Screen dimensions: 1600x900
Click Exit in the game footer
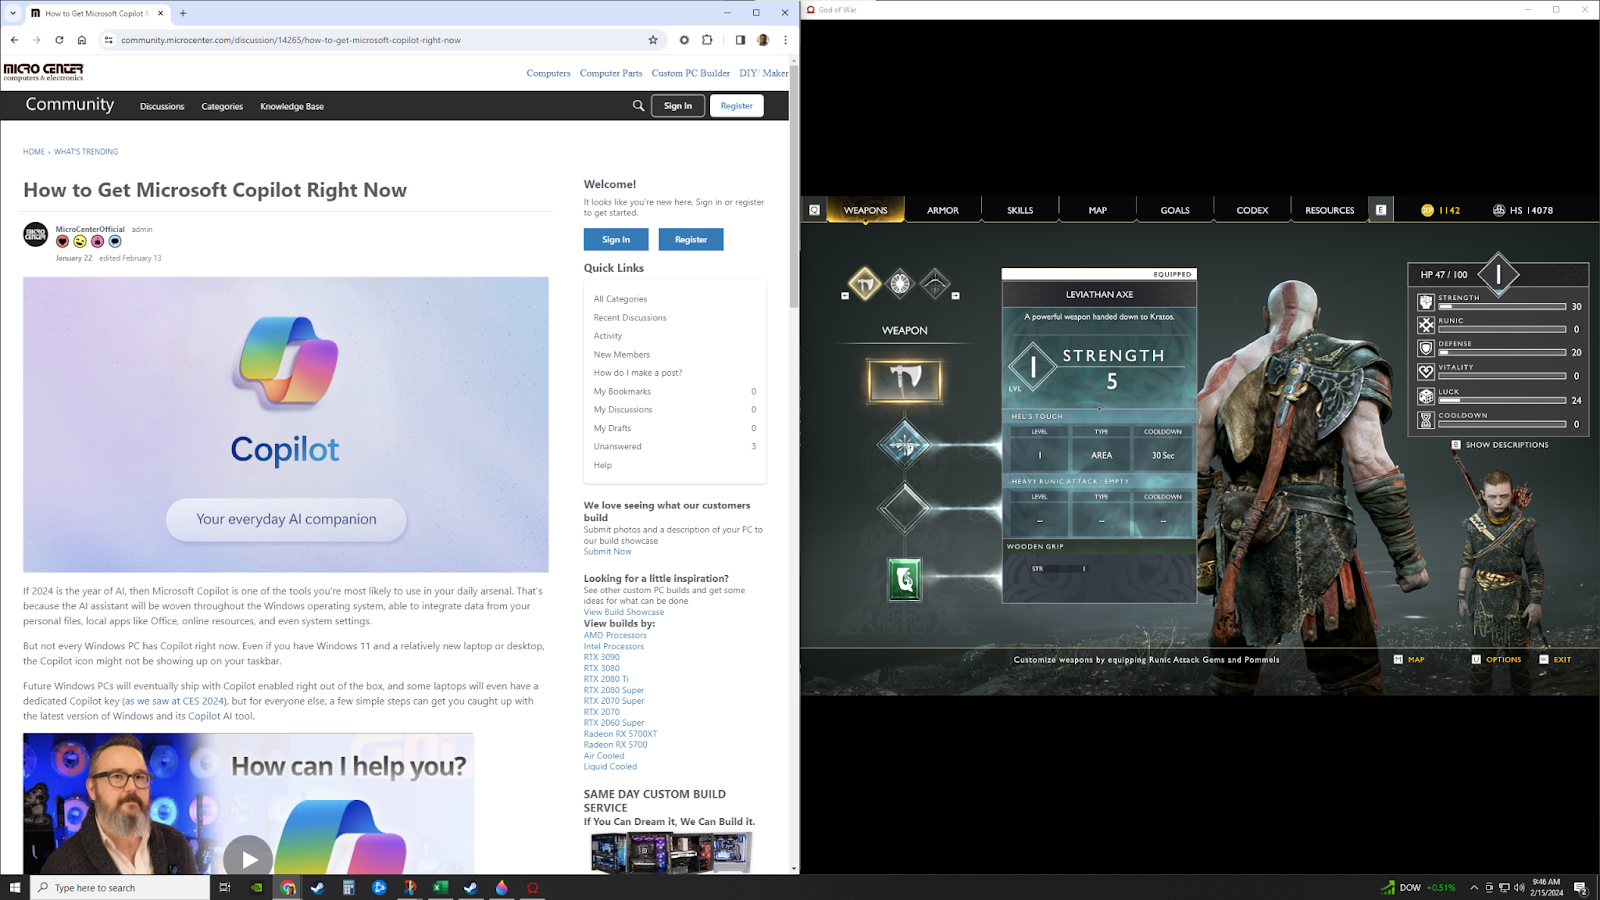tap(1555, 659)
